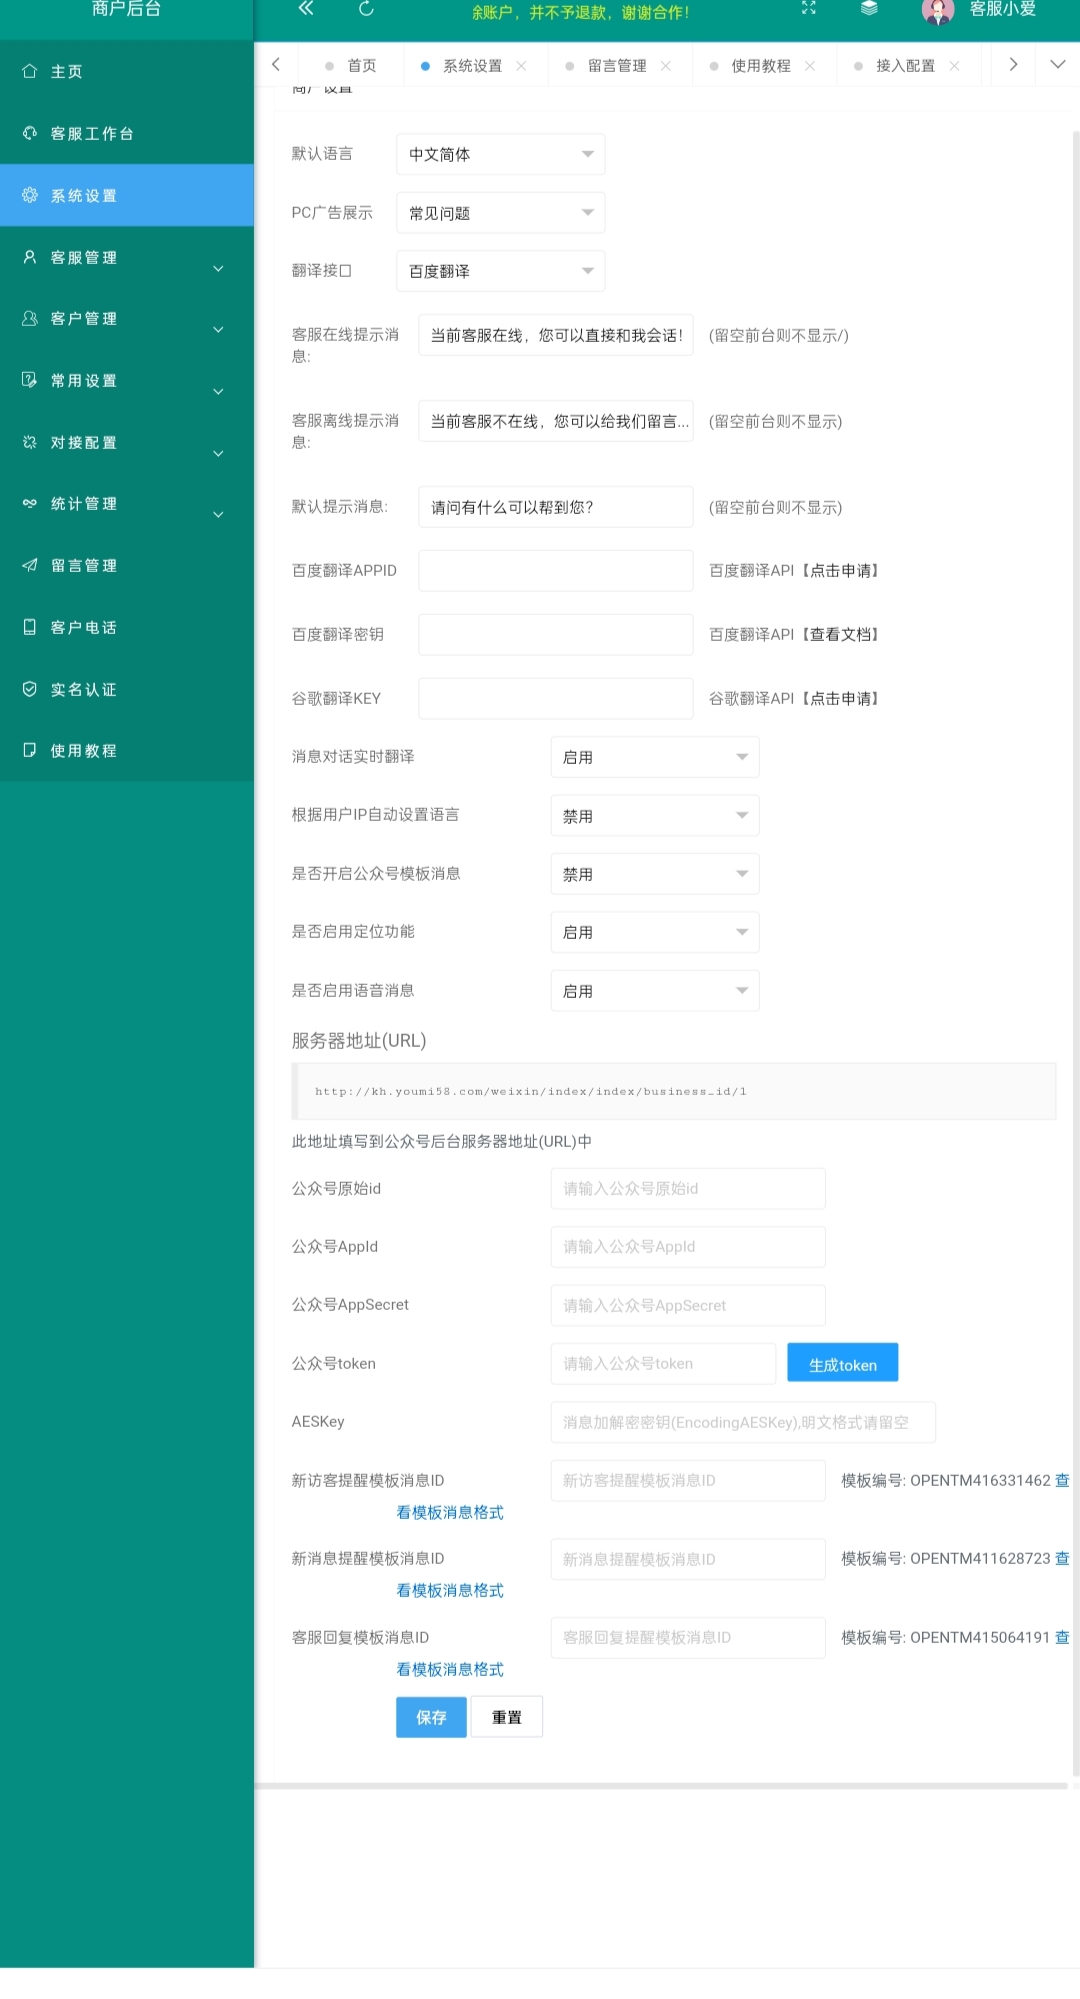1080x1999 pixels.
Task: Switch to the 接入配置 tab
Action: click(x=905, y=66)
